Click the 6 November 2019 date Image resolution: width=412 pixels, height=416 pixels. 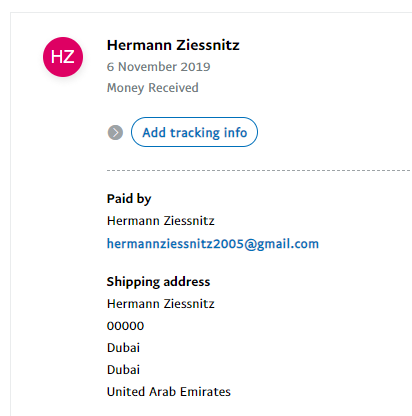(158, 67)
